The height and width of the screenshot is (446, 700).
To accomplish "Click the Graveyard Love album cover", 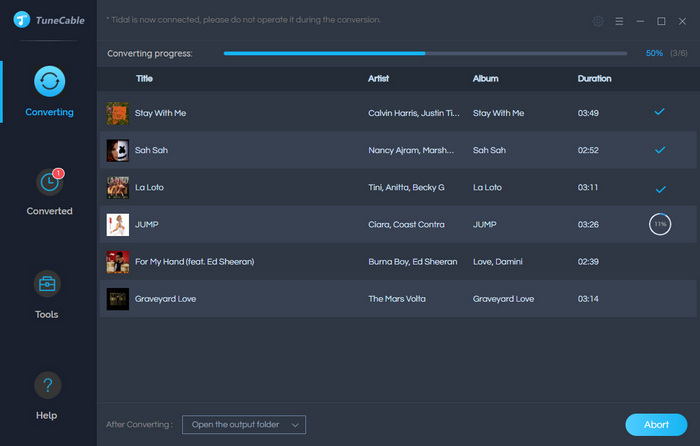I will coord(118,299).
